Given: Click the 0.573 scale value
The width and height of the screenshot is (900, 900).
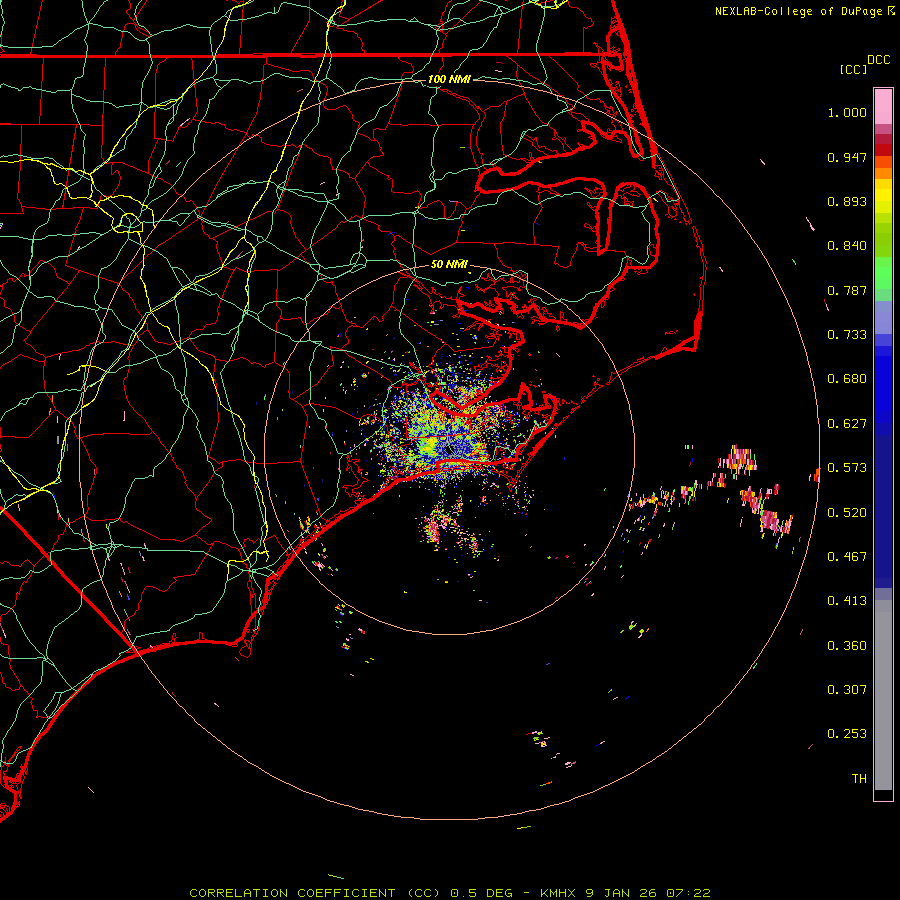Looking at the screenshot, I should (x=847, y=468).
